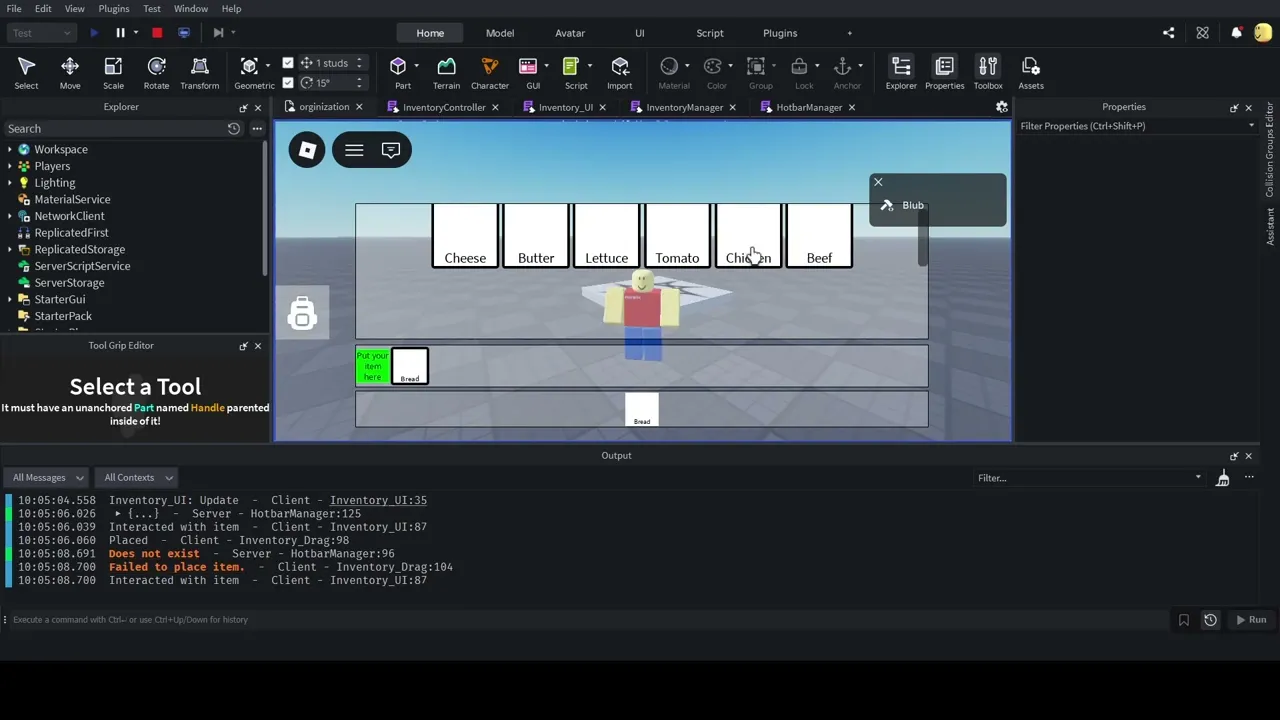Switch to the Model ribbon tab

[500, 33]
